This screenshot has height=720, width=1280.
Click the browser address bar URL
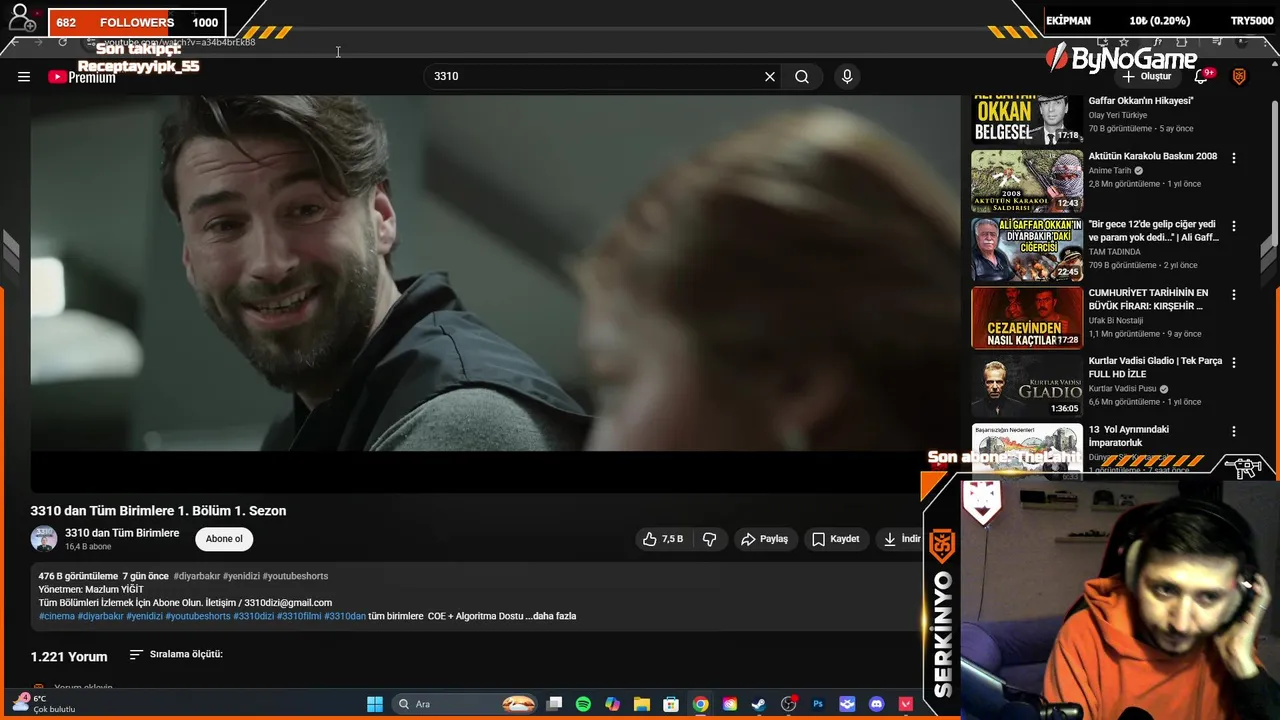coord(180,42)
